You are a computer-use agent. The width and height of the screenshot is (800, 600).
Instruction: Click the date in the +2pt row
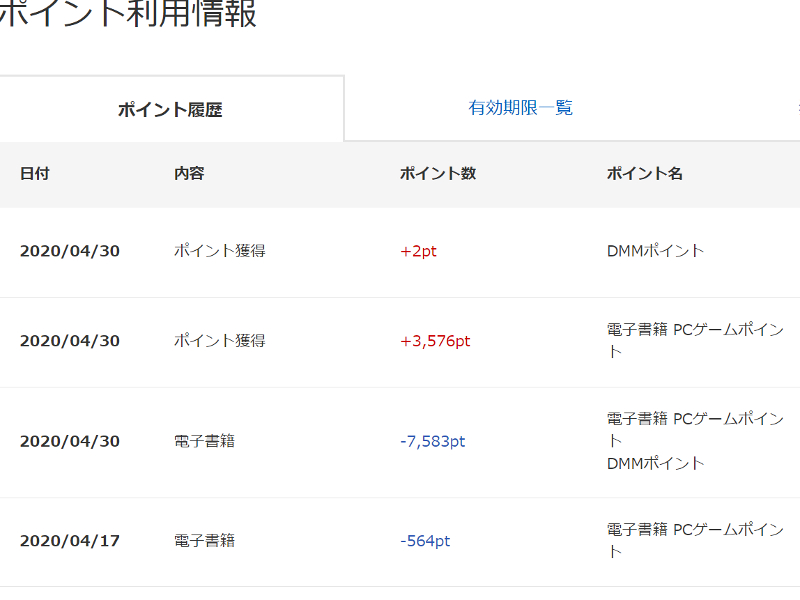70,251
